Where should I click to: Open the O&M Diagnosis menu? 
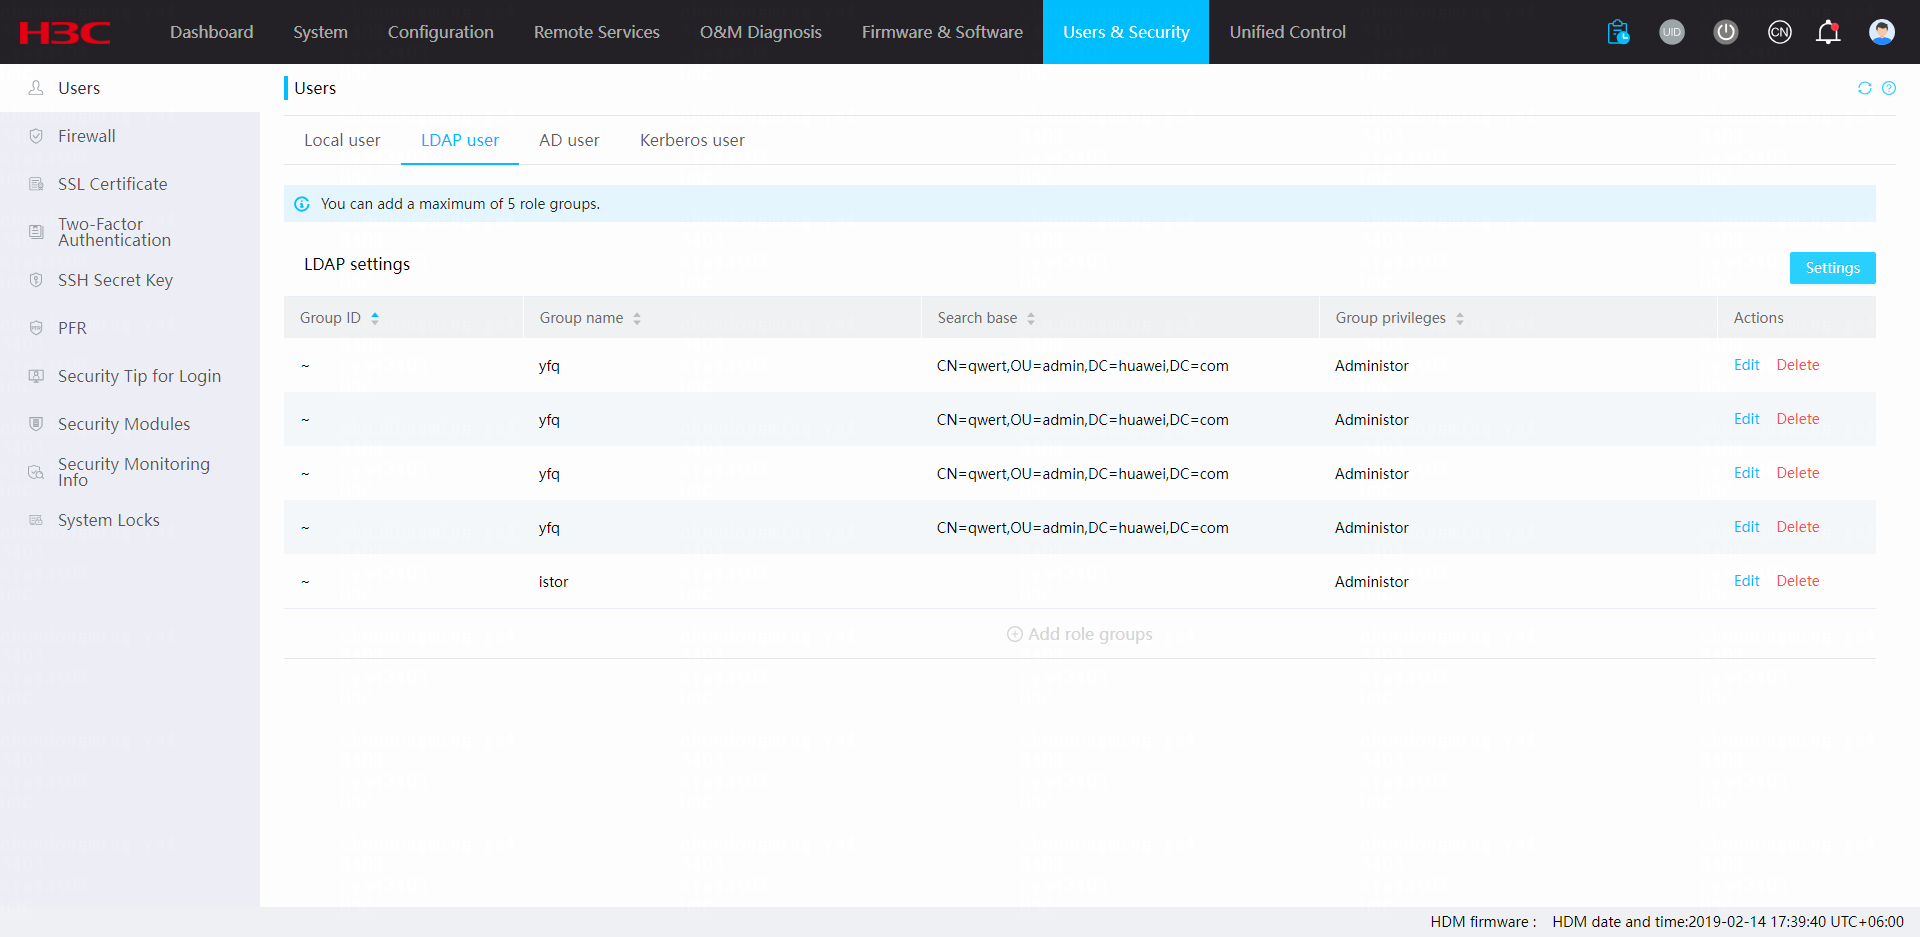pos(761,32)
